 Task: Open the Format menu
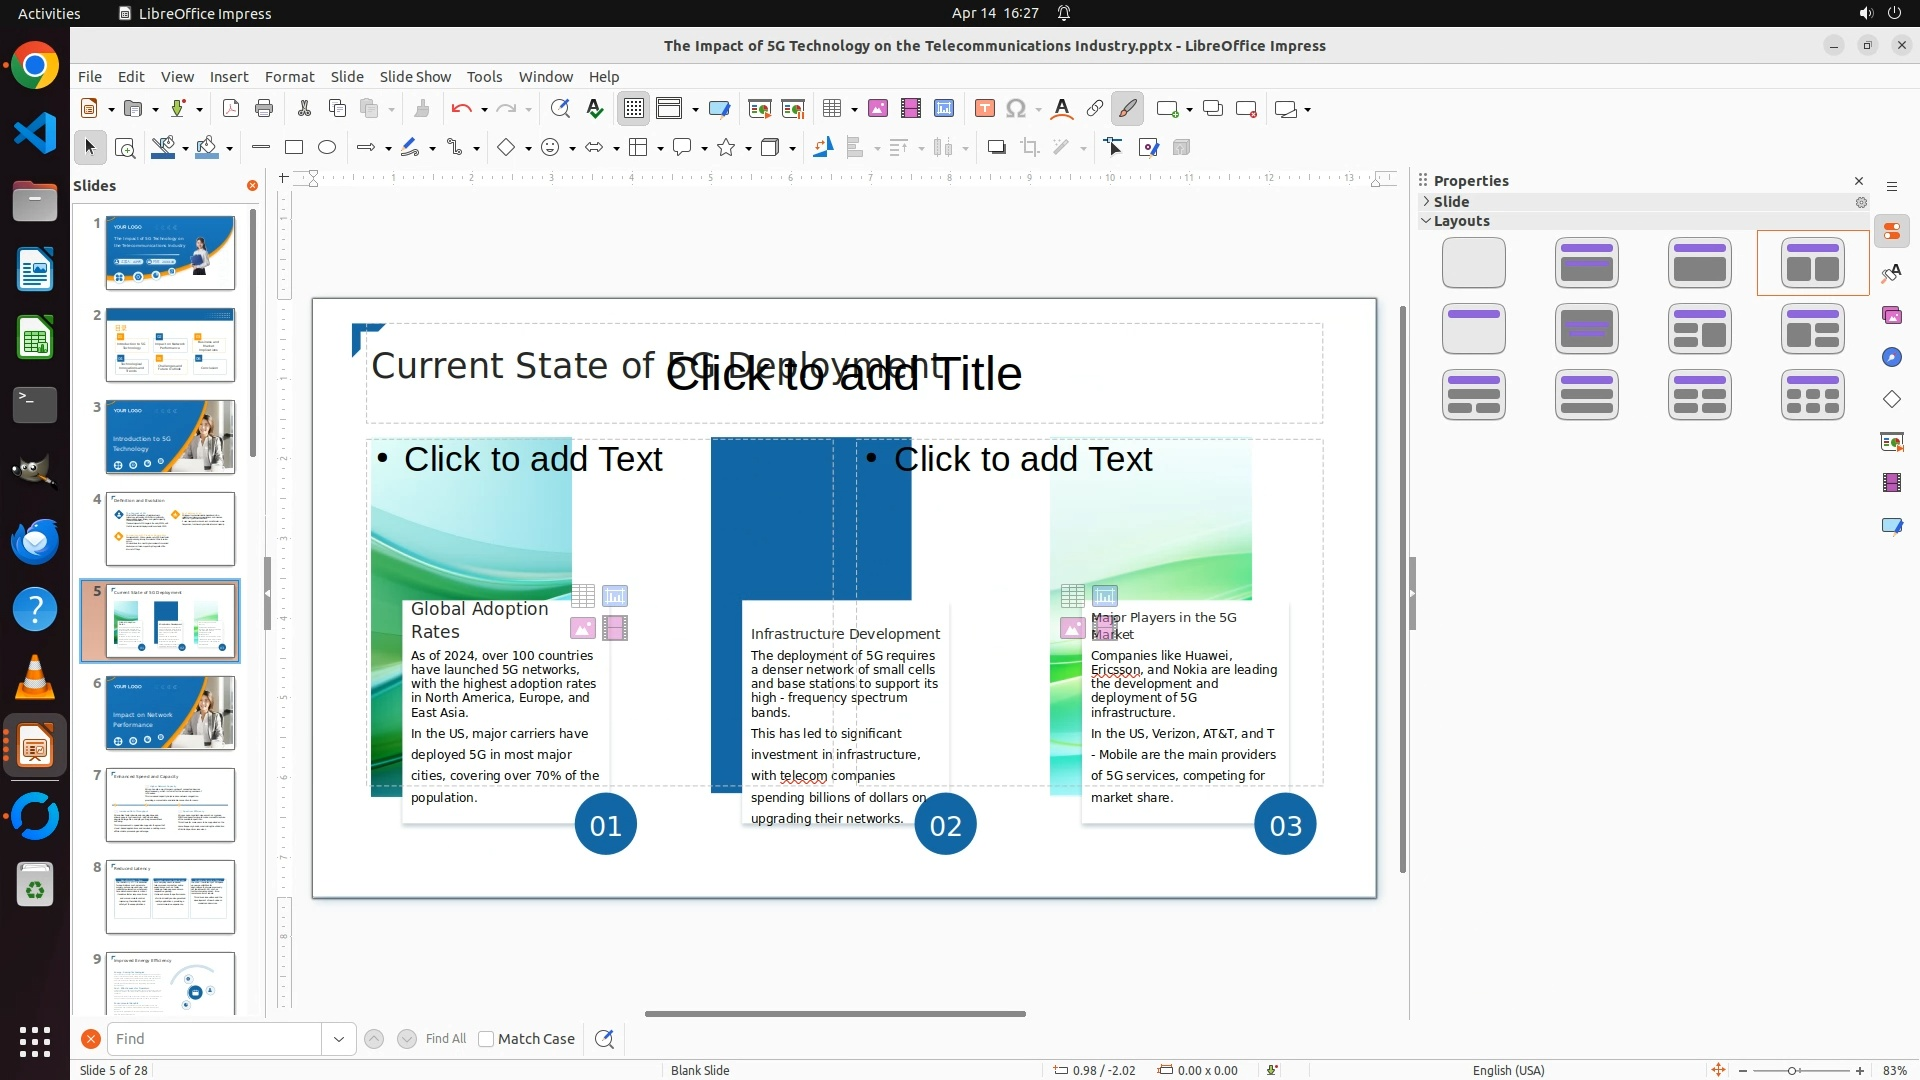[x=289, y=77]
